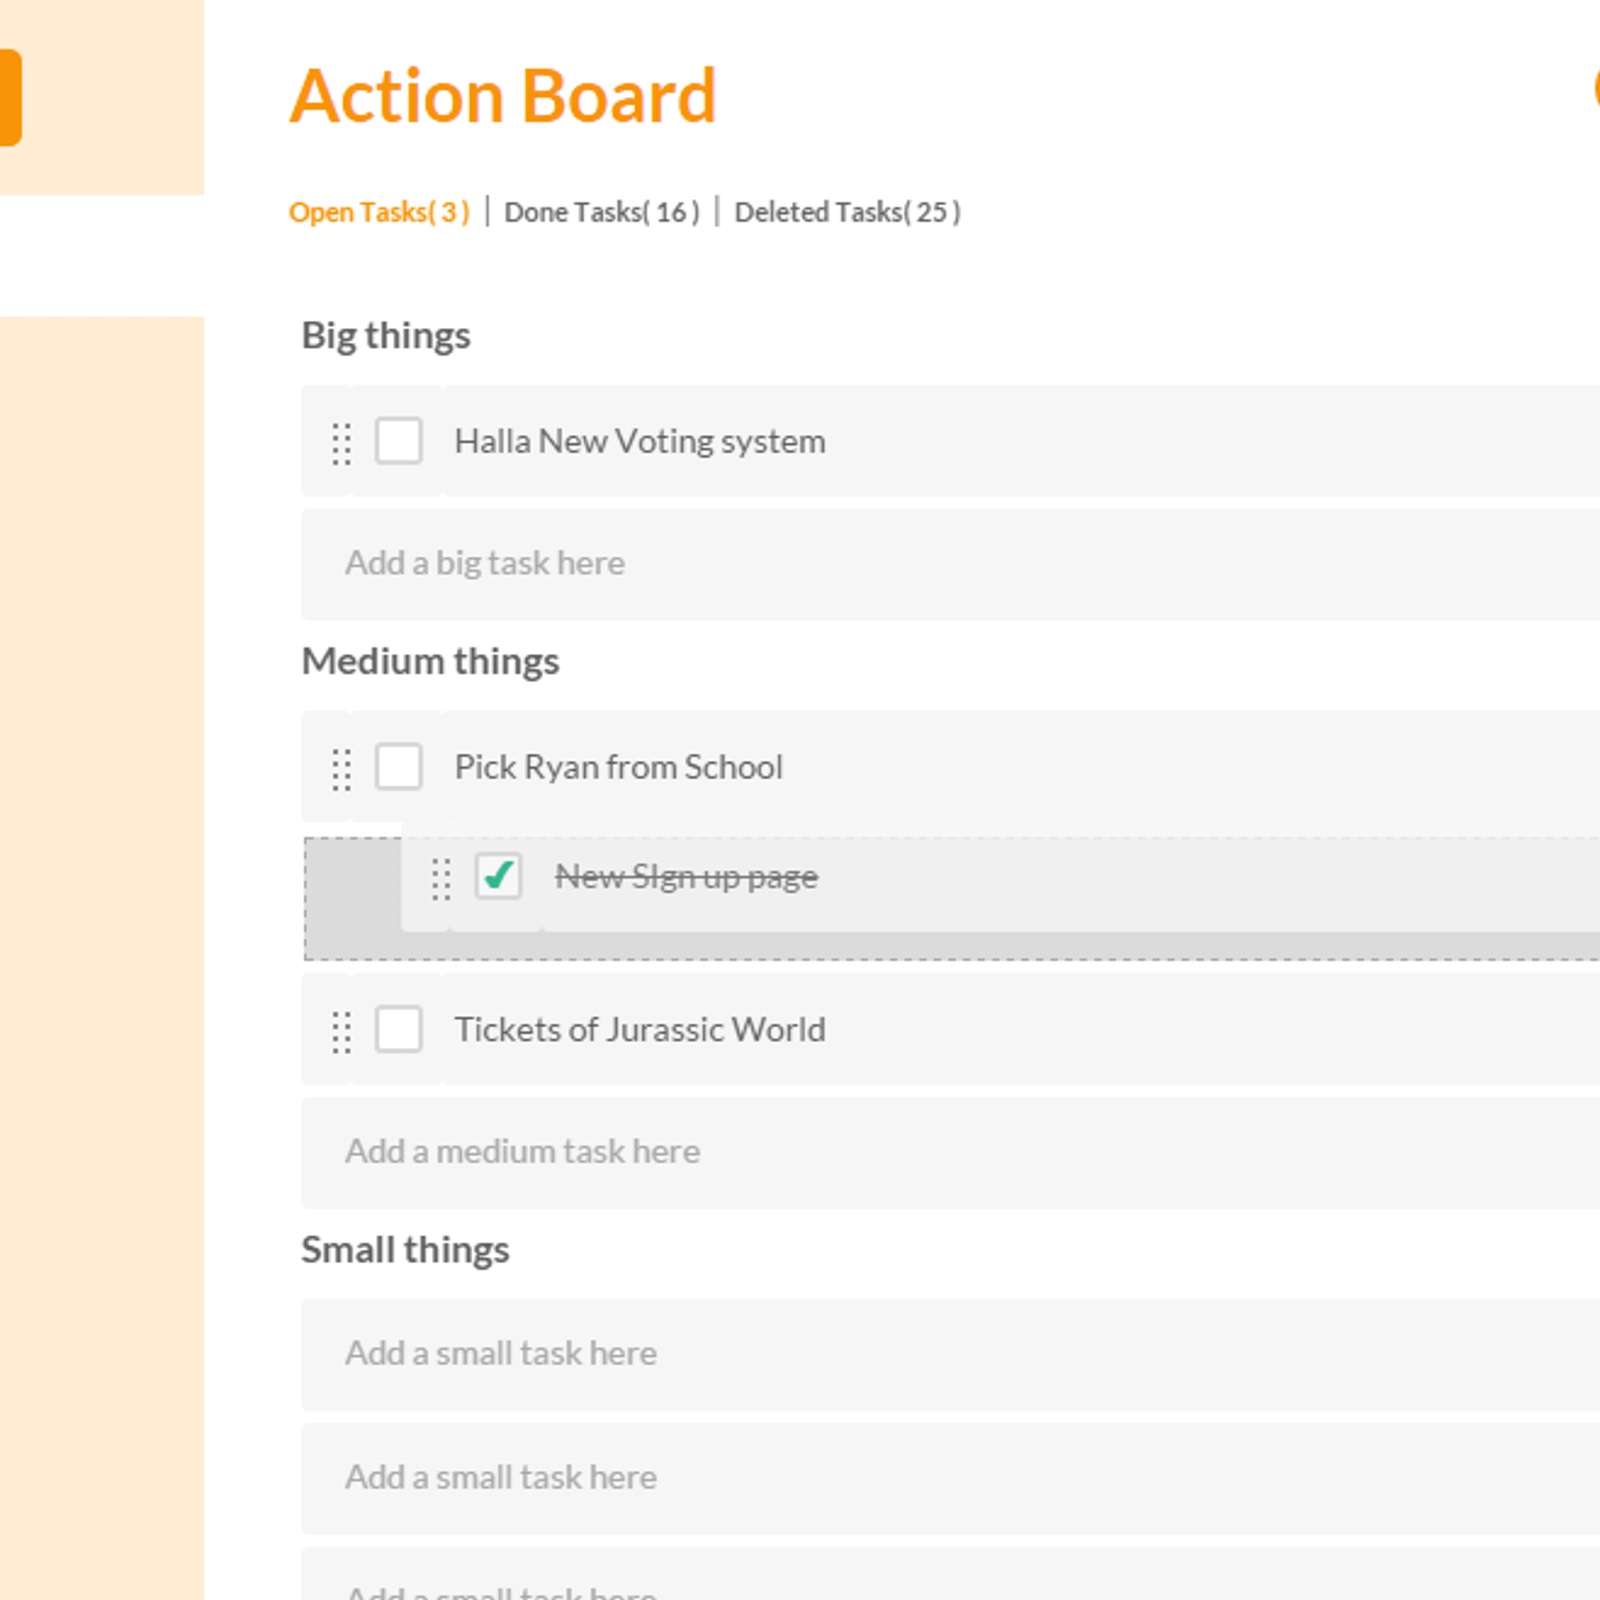Focus the first 'Add a small task here' field
The width and height of the screenshot is (1600, 1600).
(951, 1354)
